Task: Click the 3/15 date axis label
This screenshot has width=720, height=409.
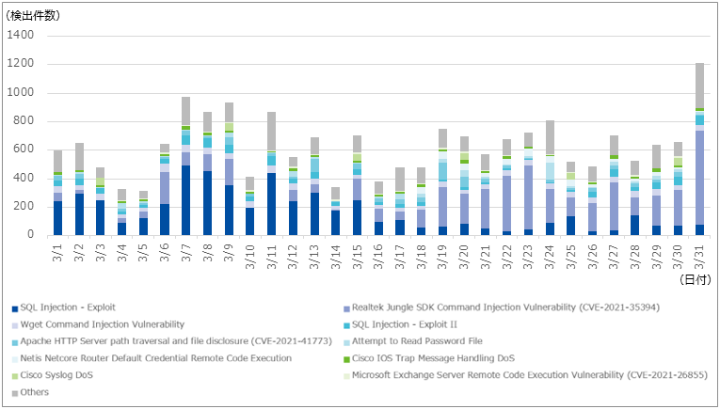Action: coord(357,254)
